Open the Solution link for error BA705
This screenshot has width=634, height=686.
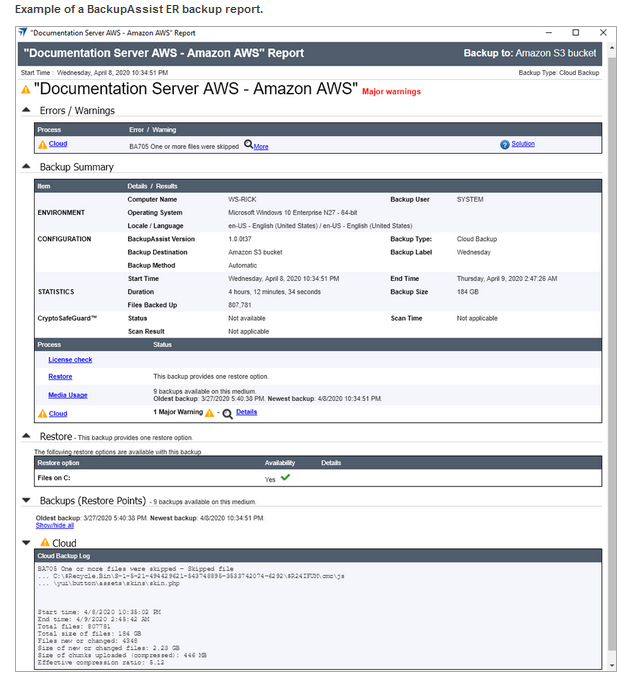click(523, 144)
